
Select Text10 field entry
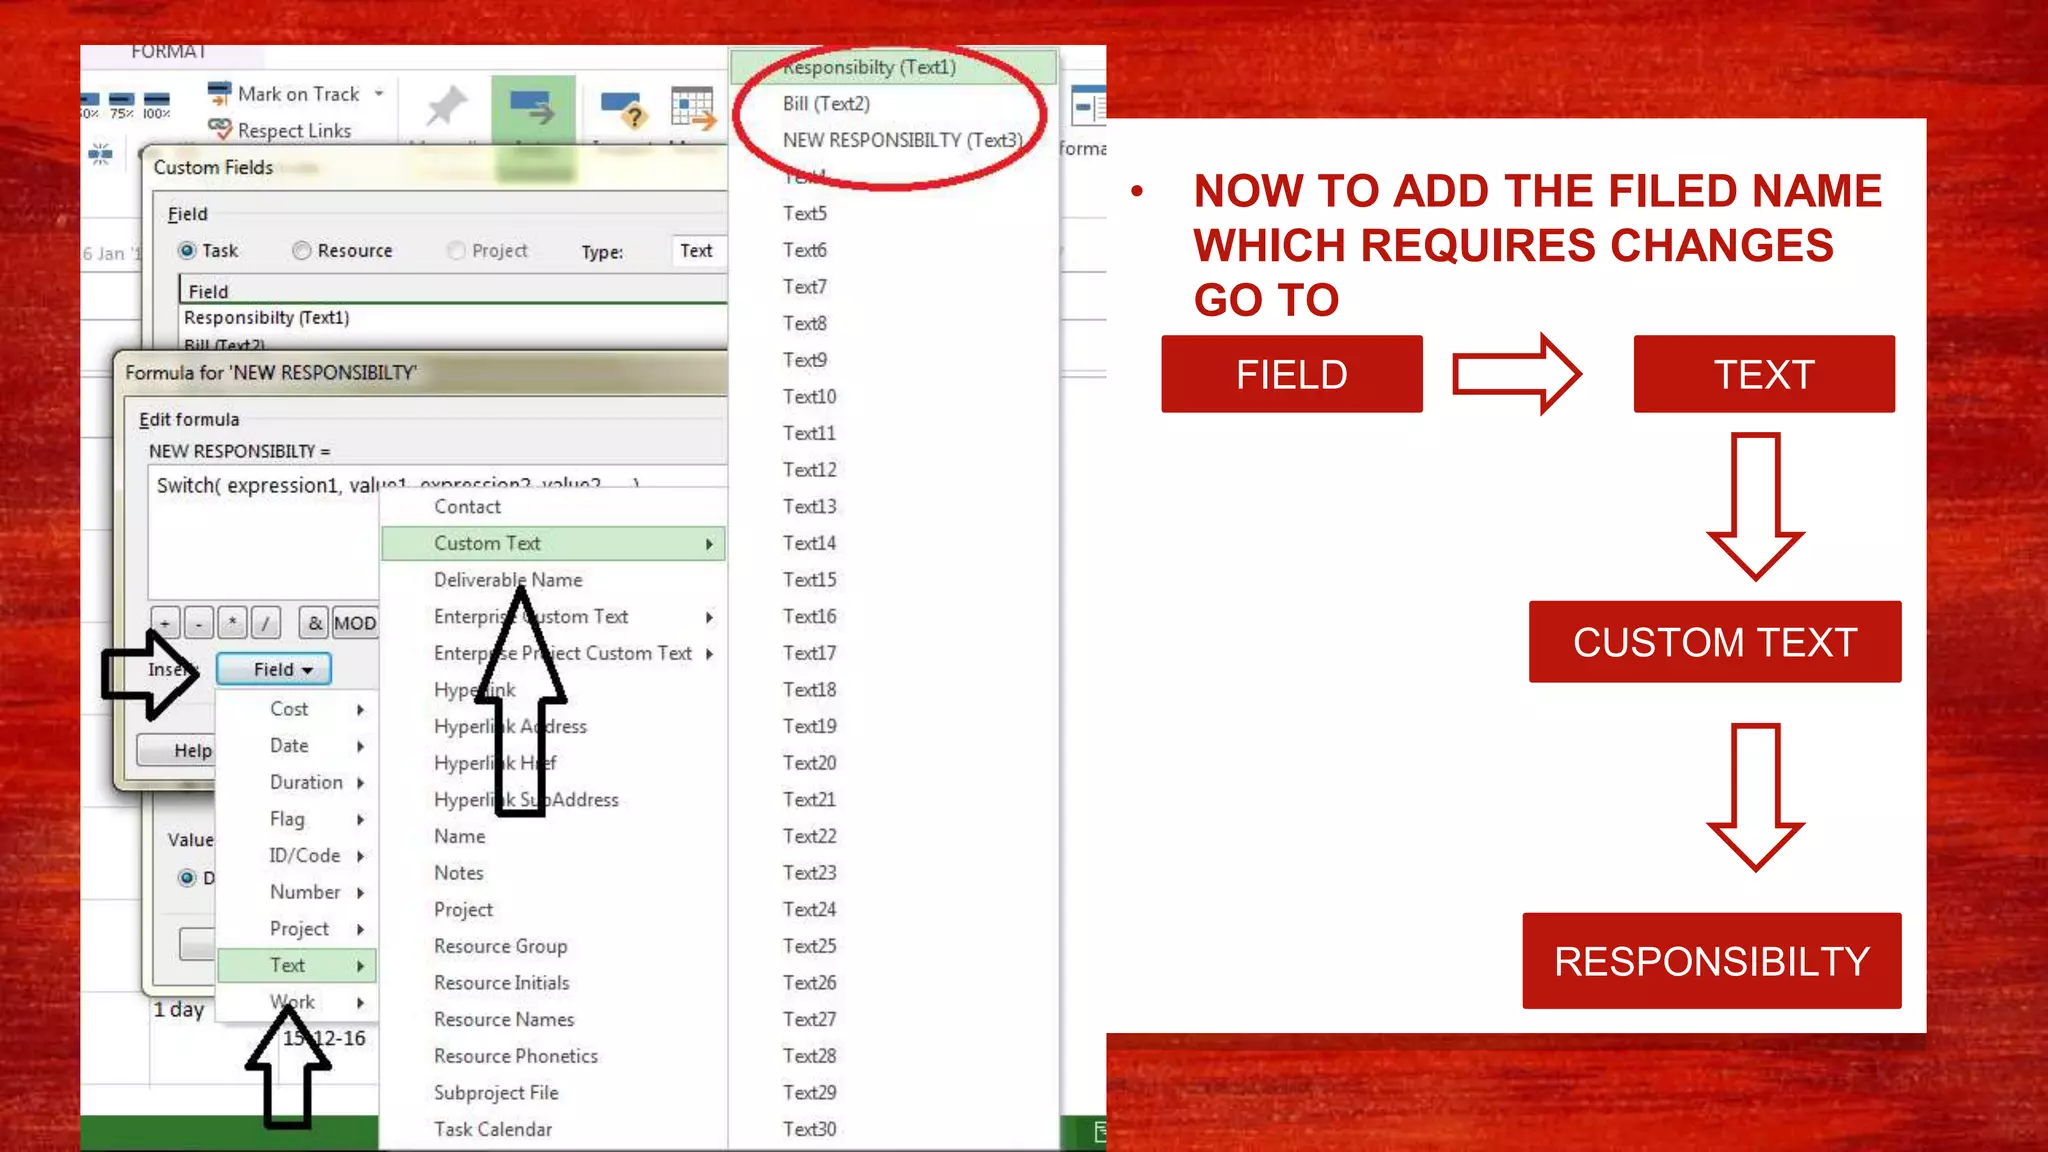893,397
